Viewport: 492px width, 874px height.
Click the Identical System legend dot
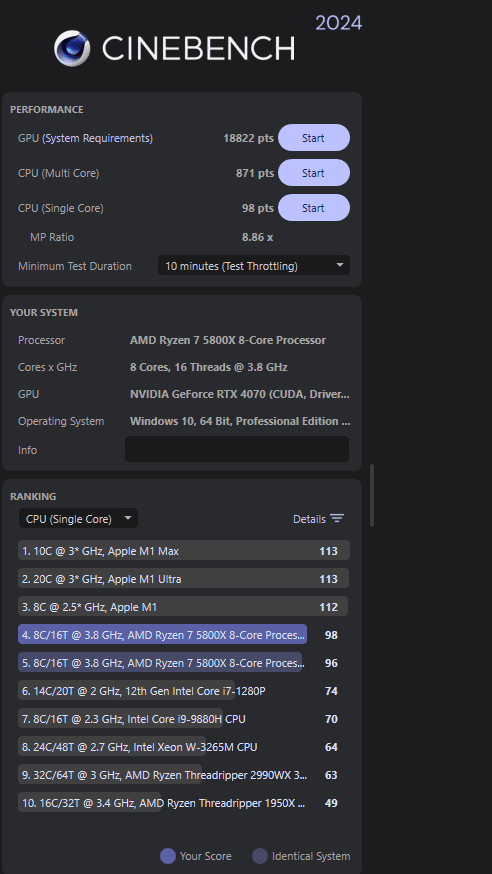260,856
